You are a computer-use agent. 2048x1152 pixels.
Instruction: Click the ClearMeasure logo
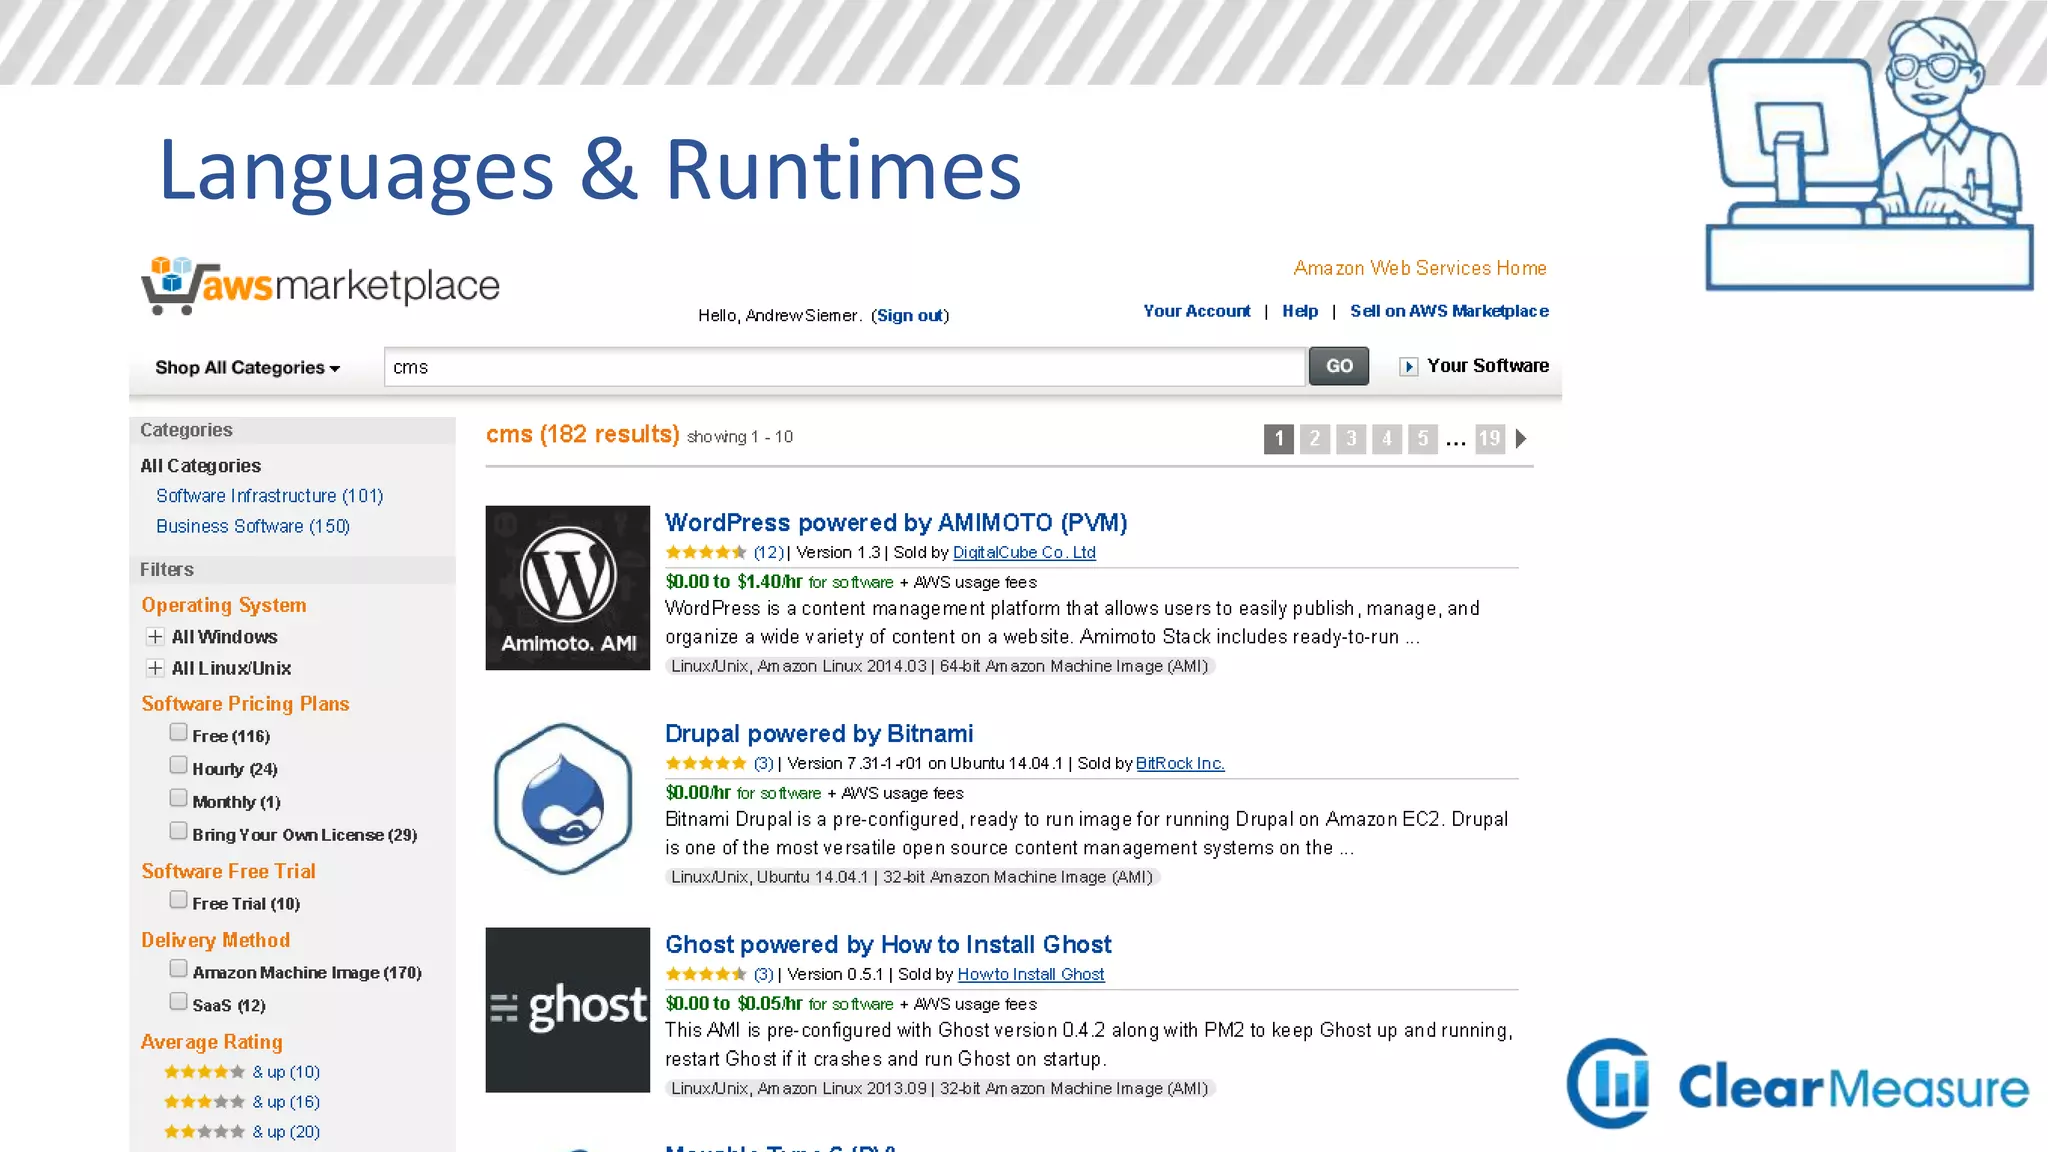(1798, 1084)
